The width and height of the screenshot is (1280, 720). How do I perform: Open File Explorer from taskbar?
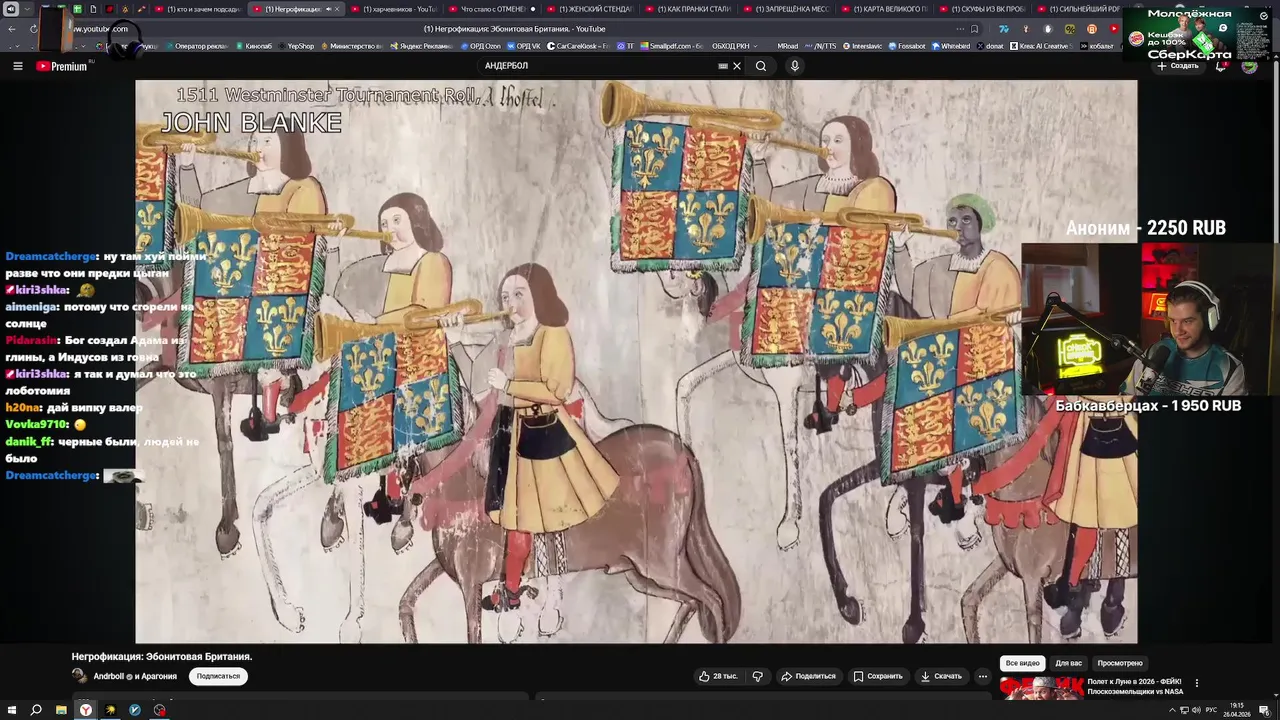tap(61, 710)
